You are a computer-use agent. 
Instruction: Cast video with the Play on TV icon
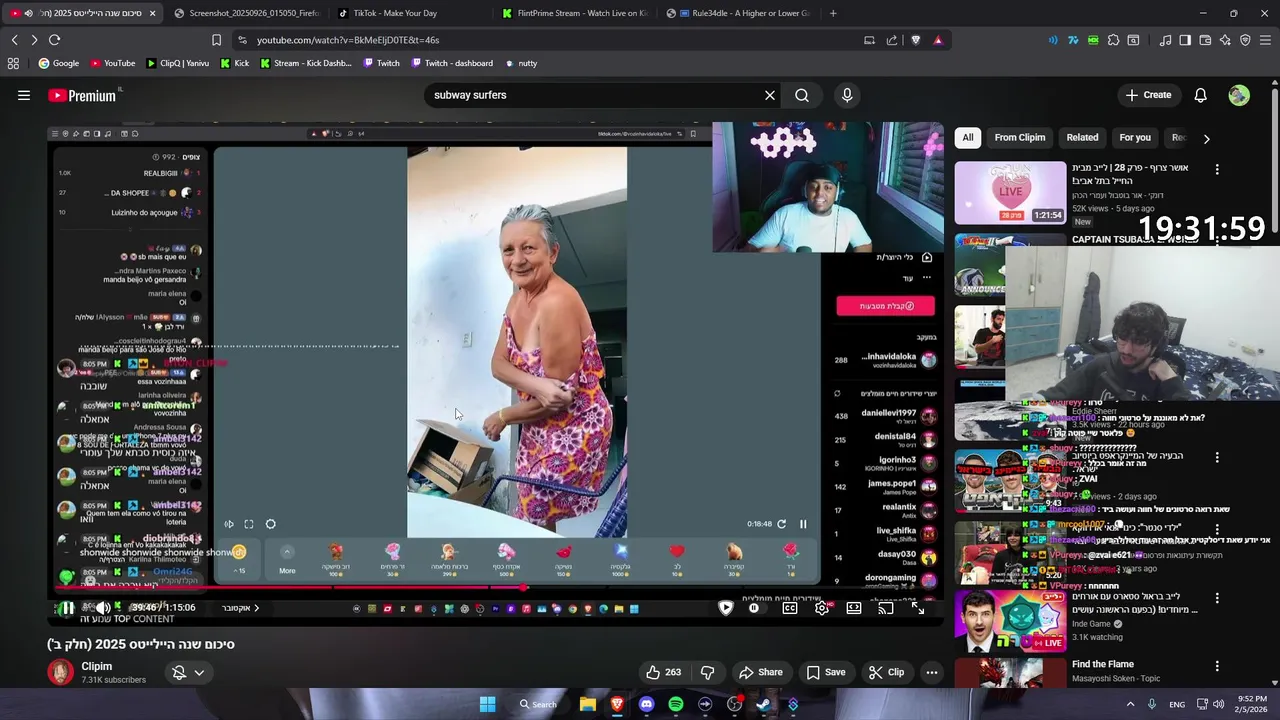coord(886,608)
